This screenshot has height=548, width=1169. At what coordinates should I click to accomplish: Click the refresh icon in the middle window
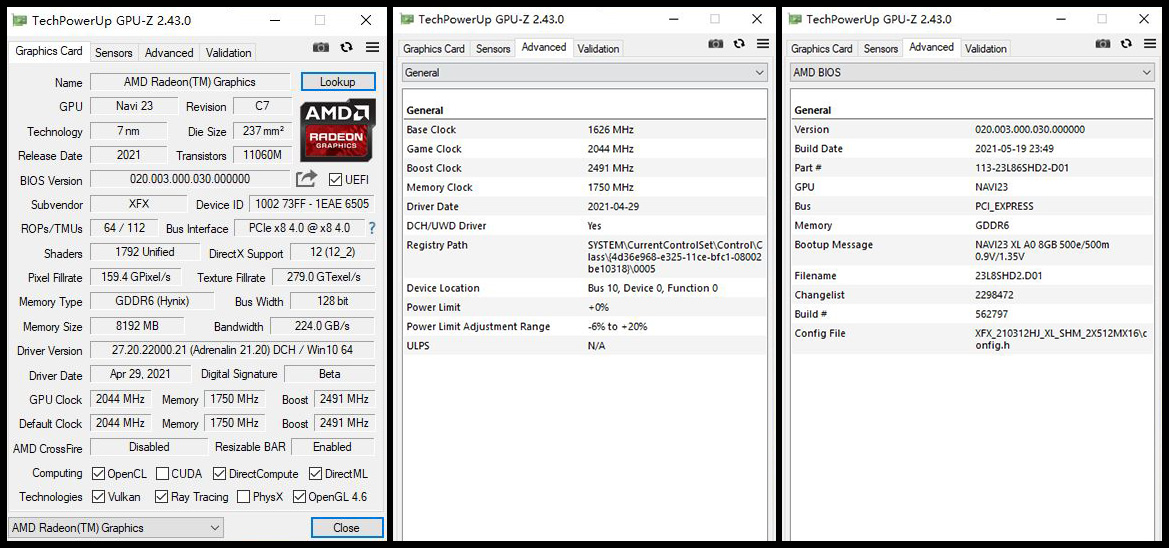pyautogui.click(x=740, y=43)
